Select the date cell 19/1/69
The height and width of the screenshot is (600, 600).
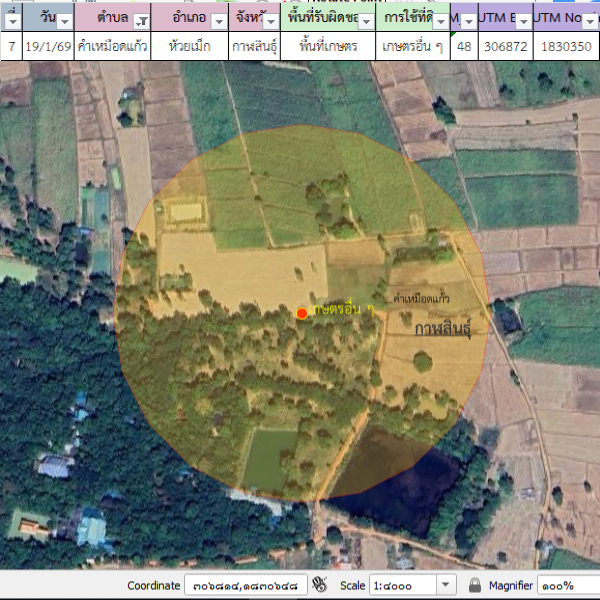coord(48,47)
